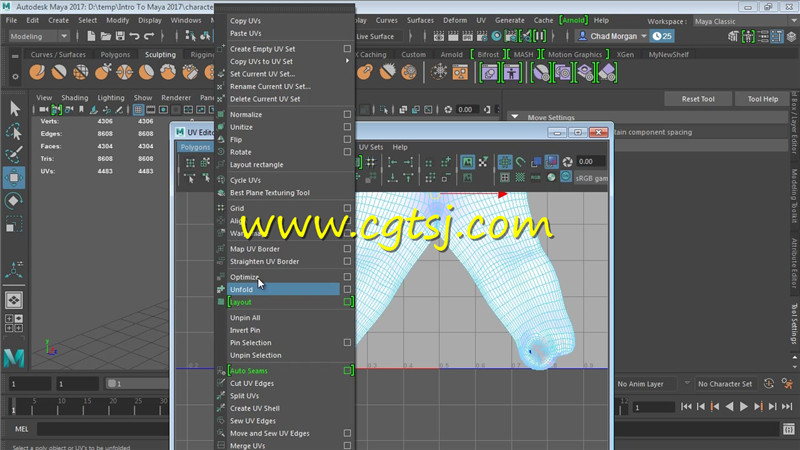Click the Maya logo icon in toolbox
The height and width of the screenshot is (450, 800).
click(x=14, y=358)
